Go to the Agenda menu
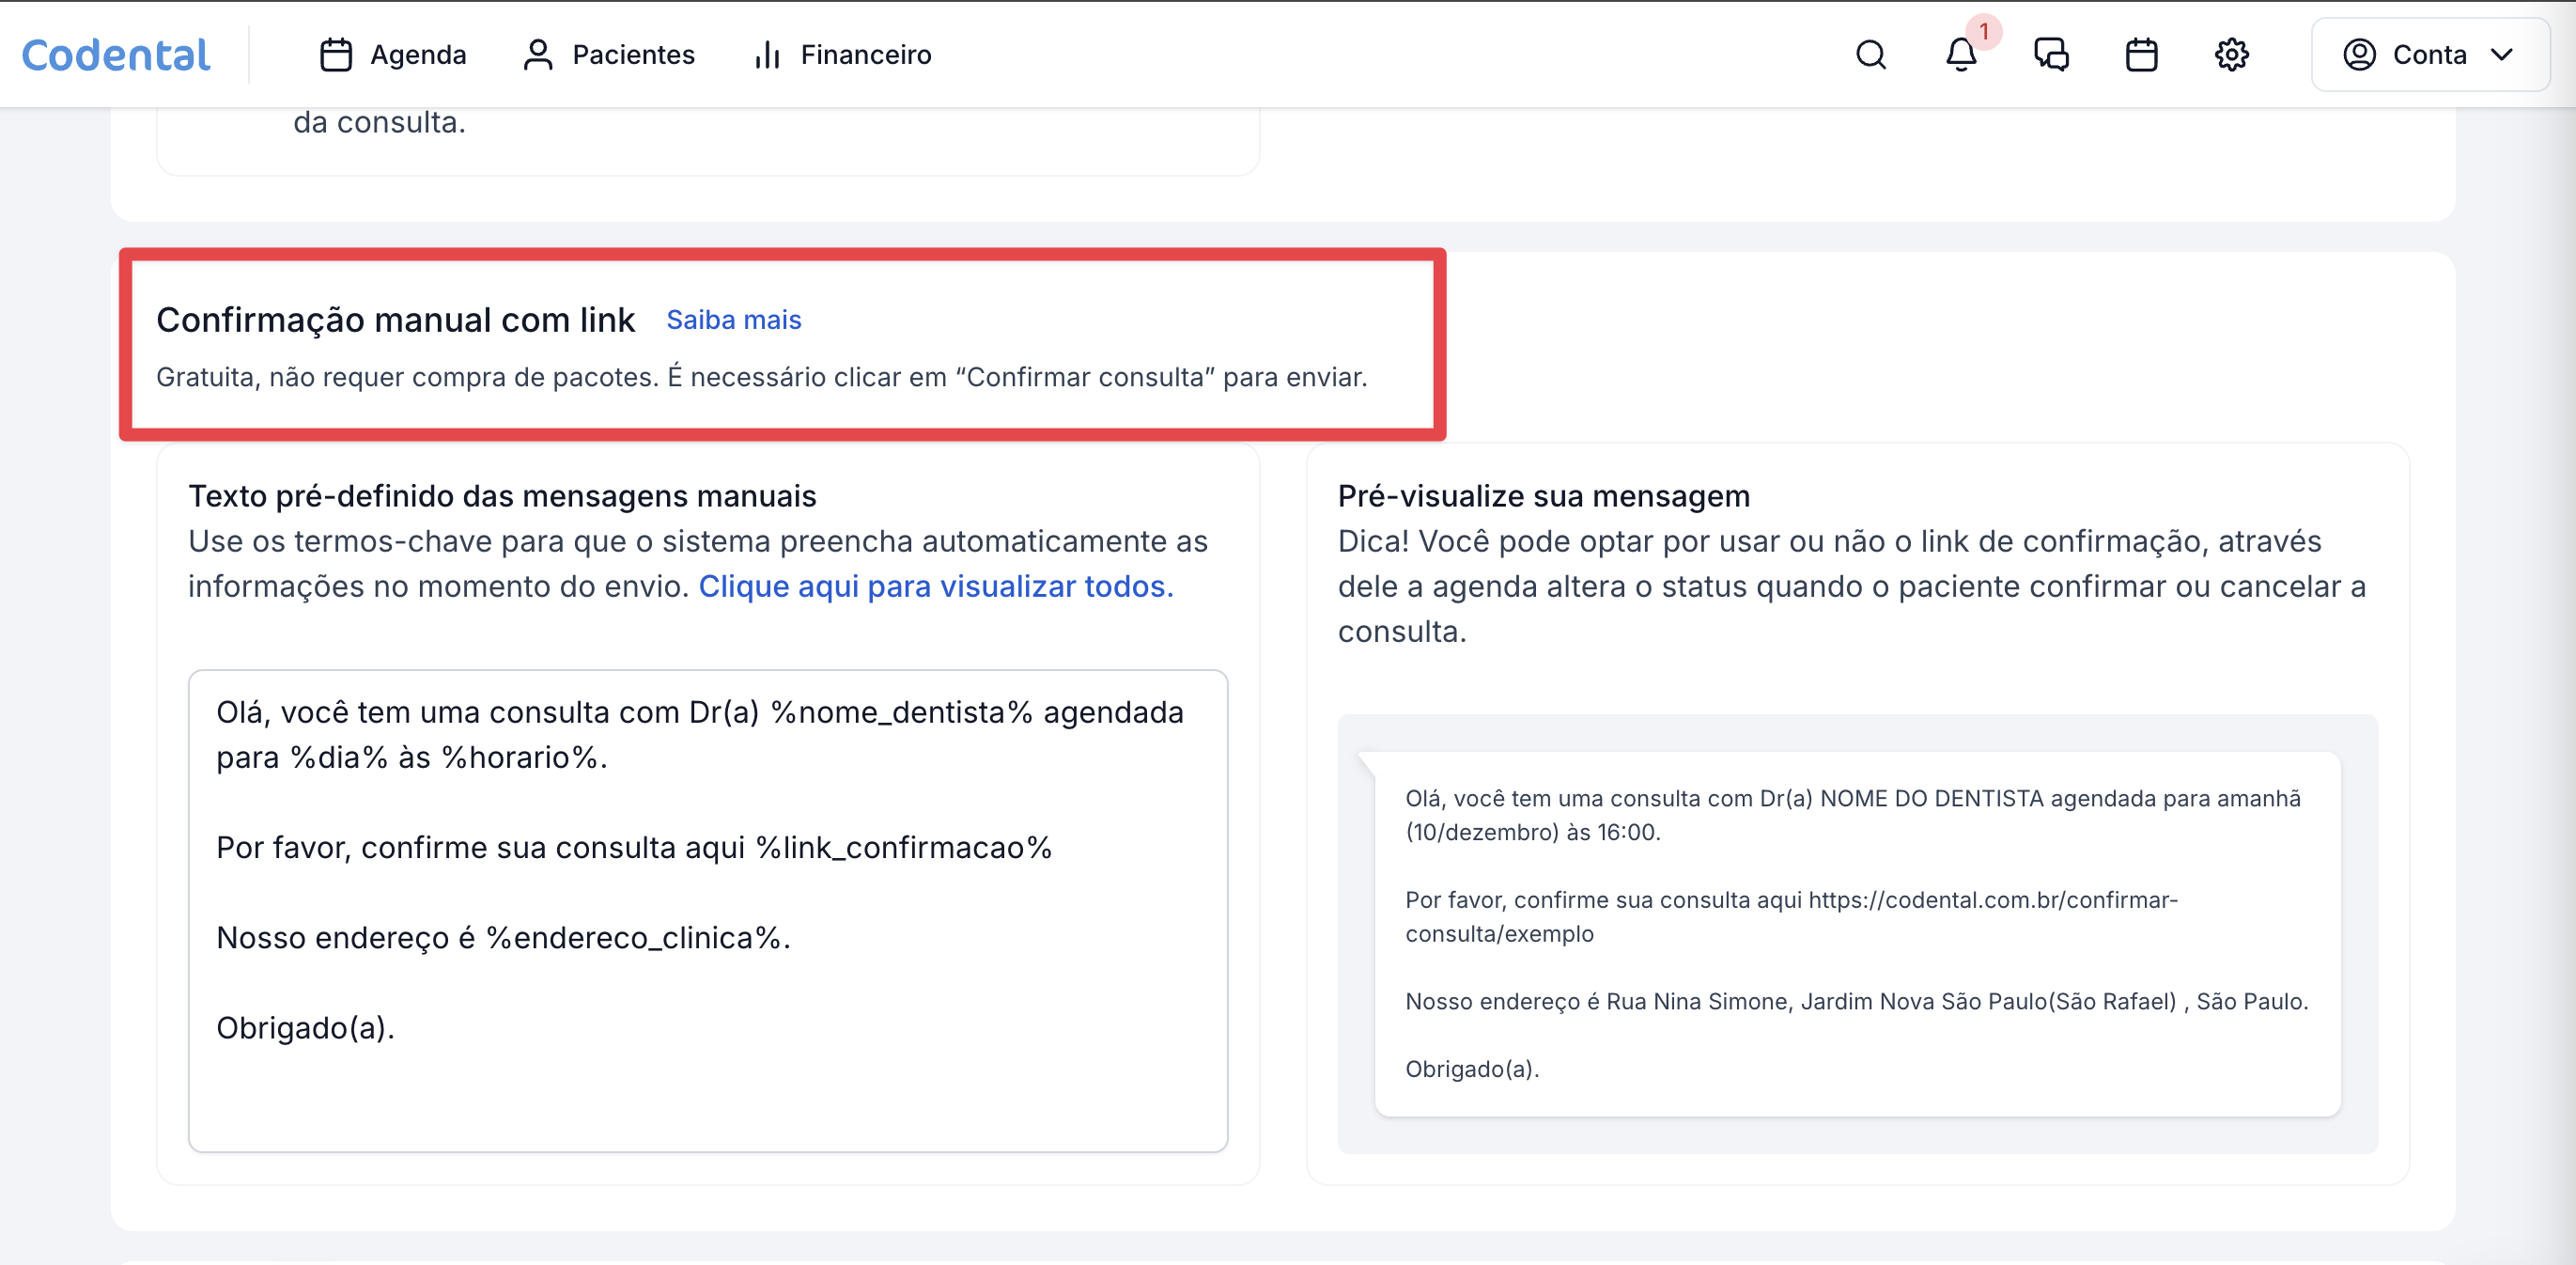 tap(418, 54)
